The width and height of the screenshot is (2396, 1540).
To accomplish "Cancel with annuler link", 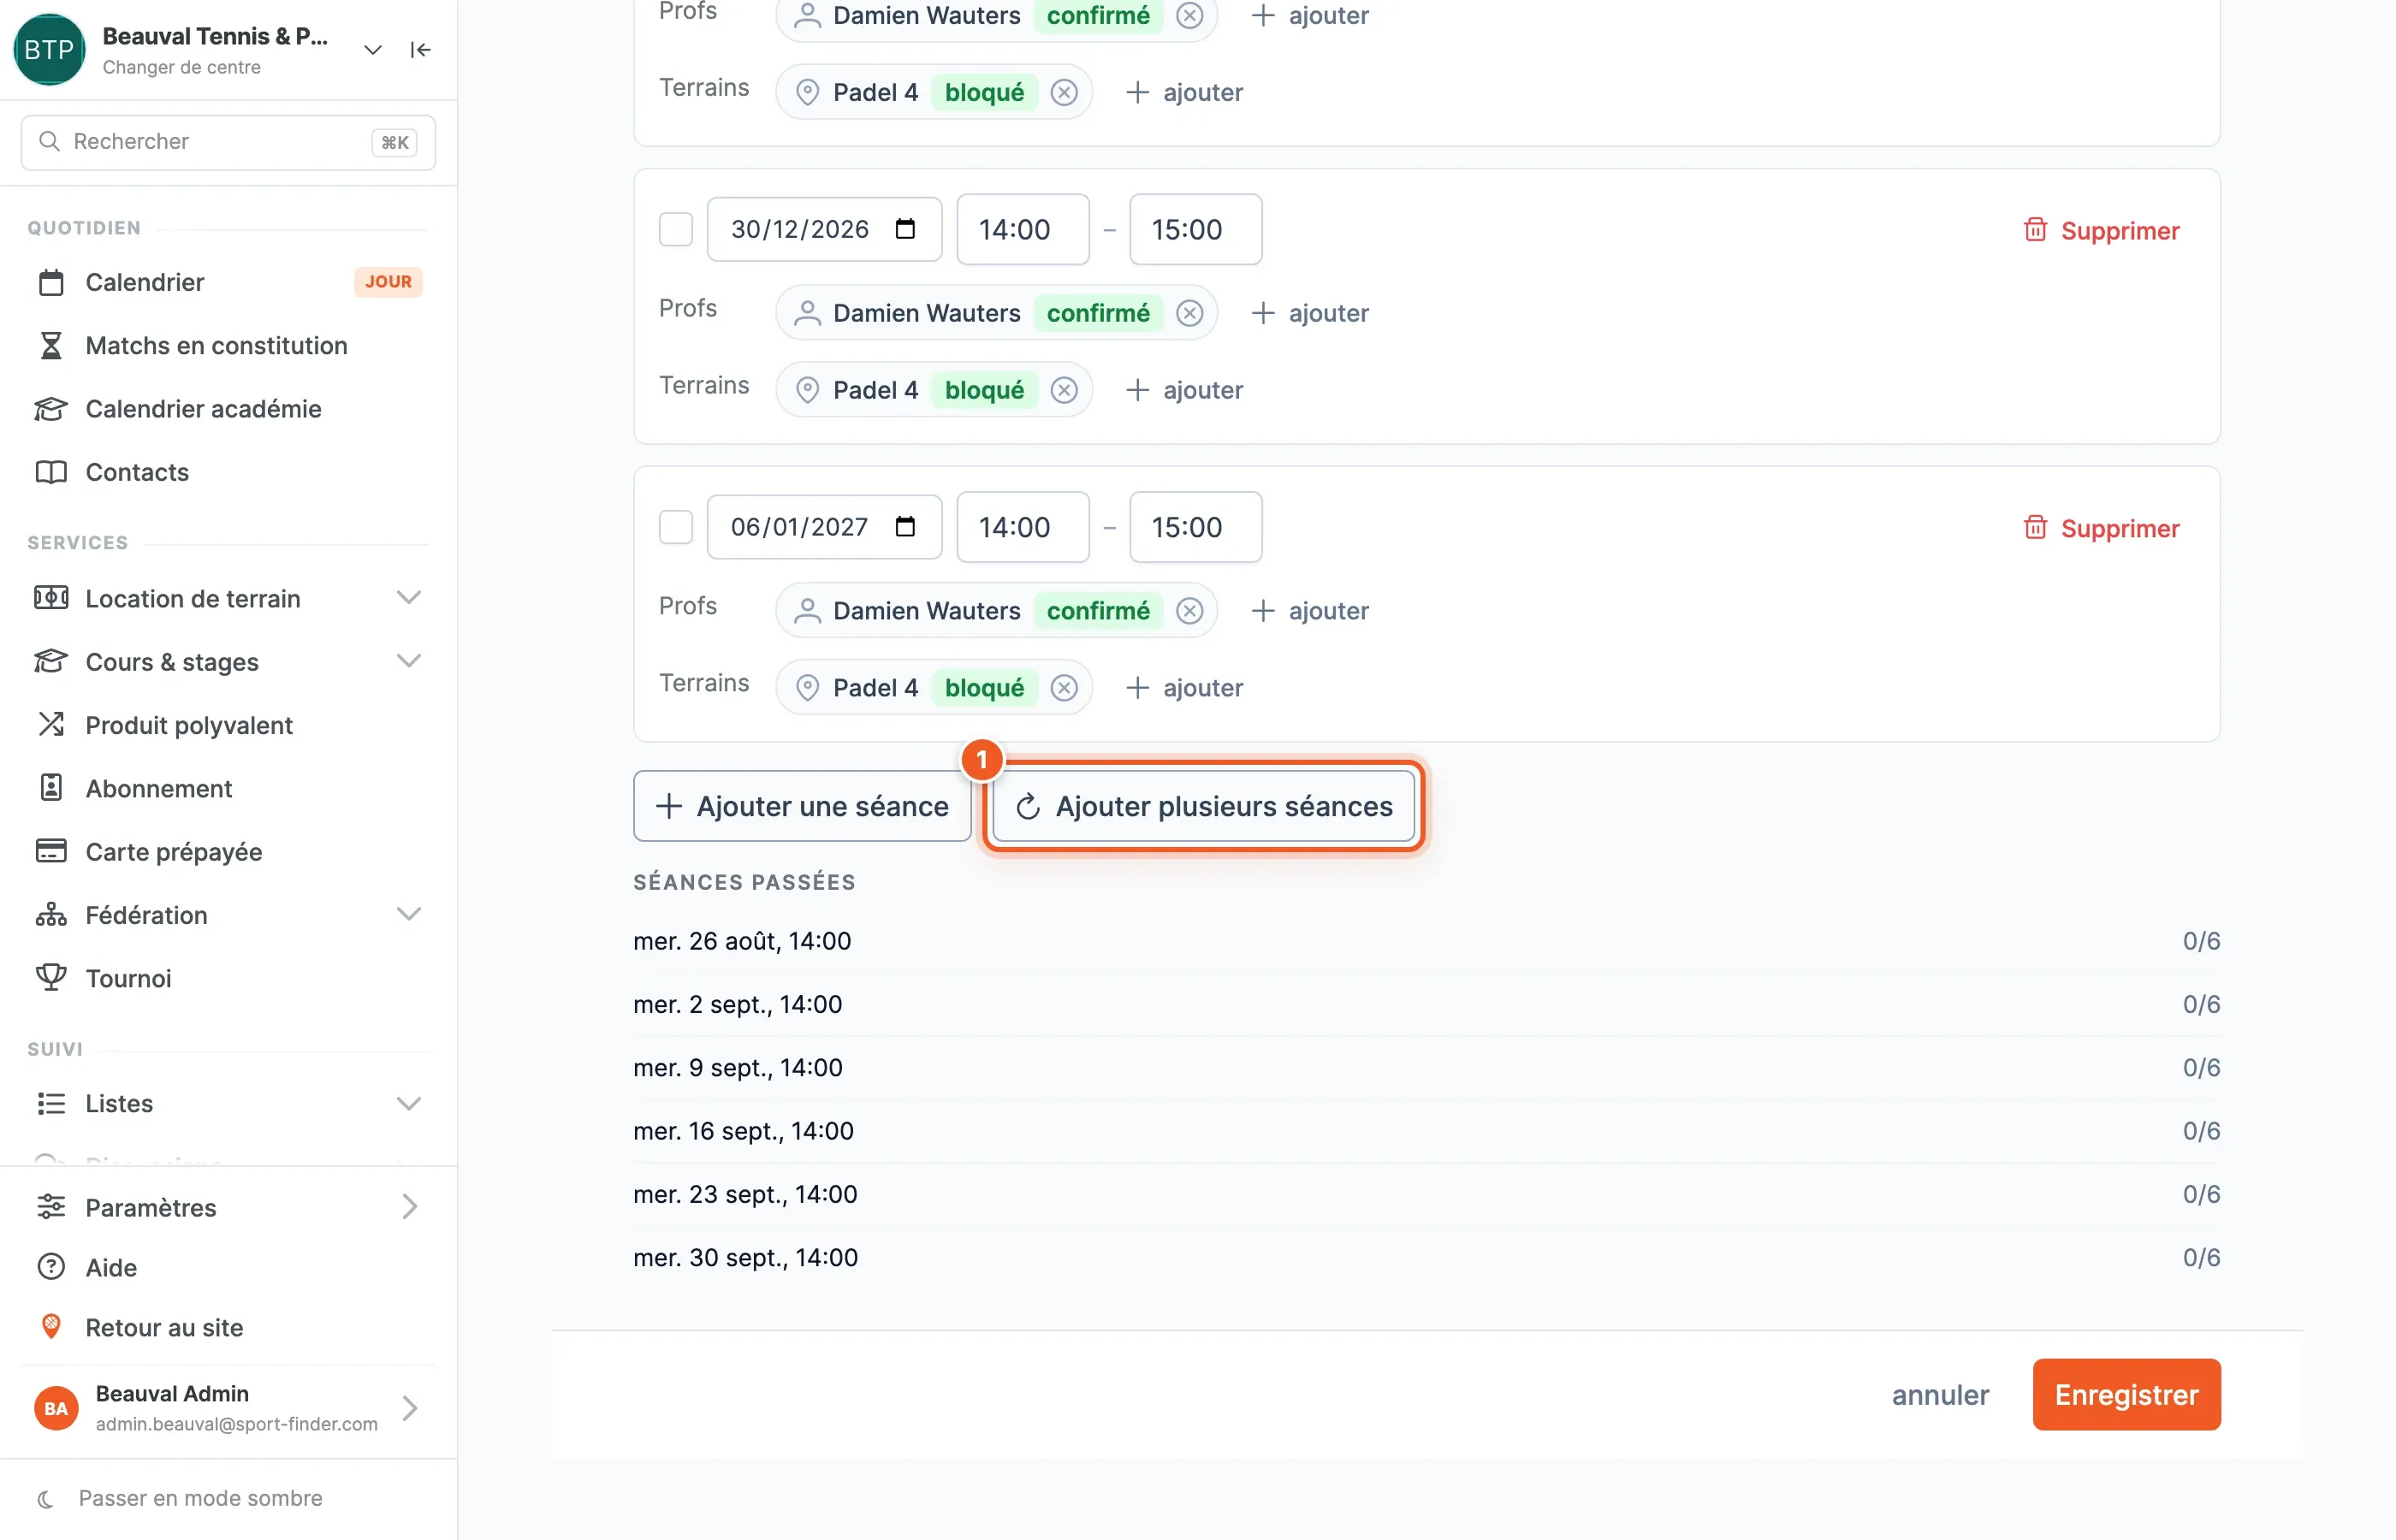I will coord(1940,1395).
